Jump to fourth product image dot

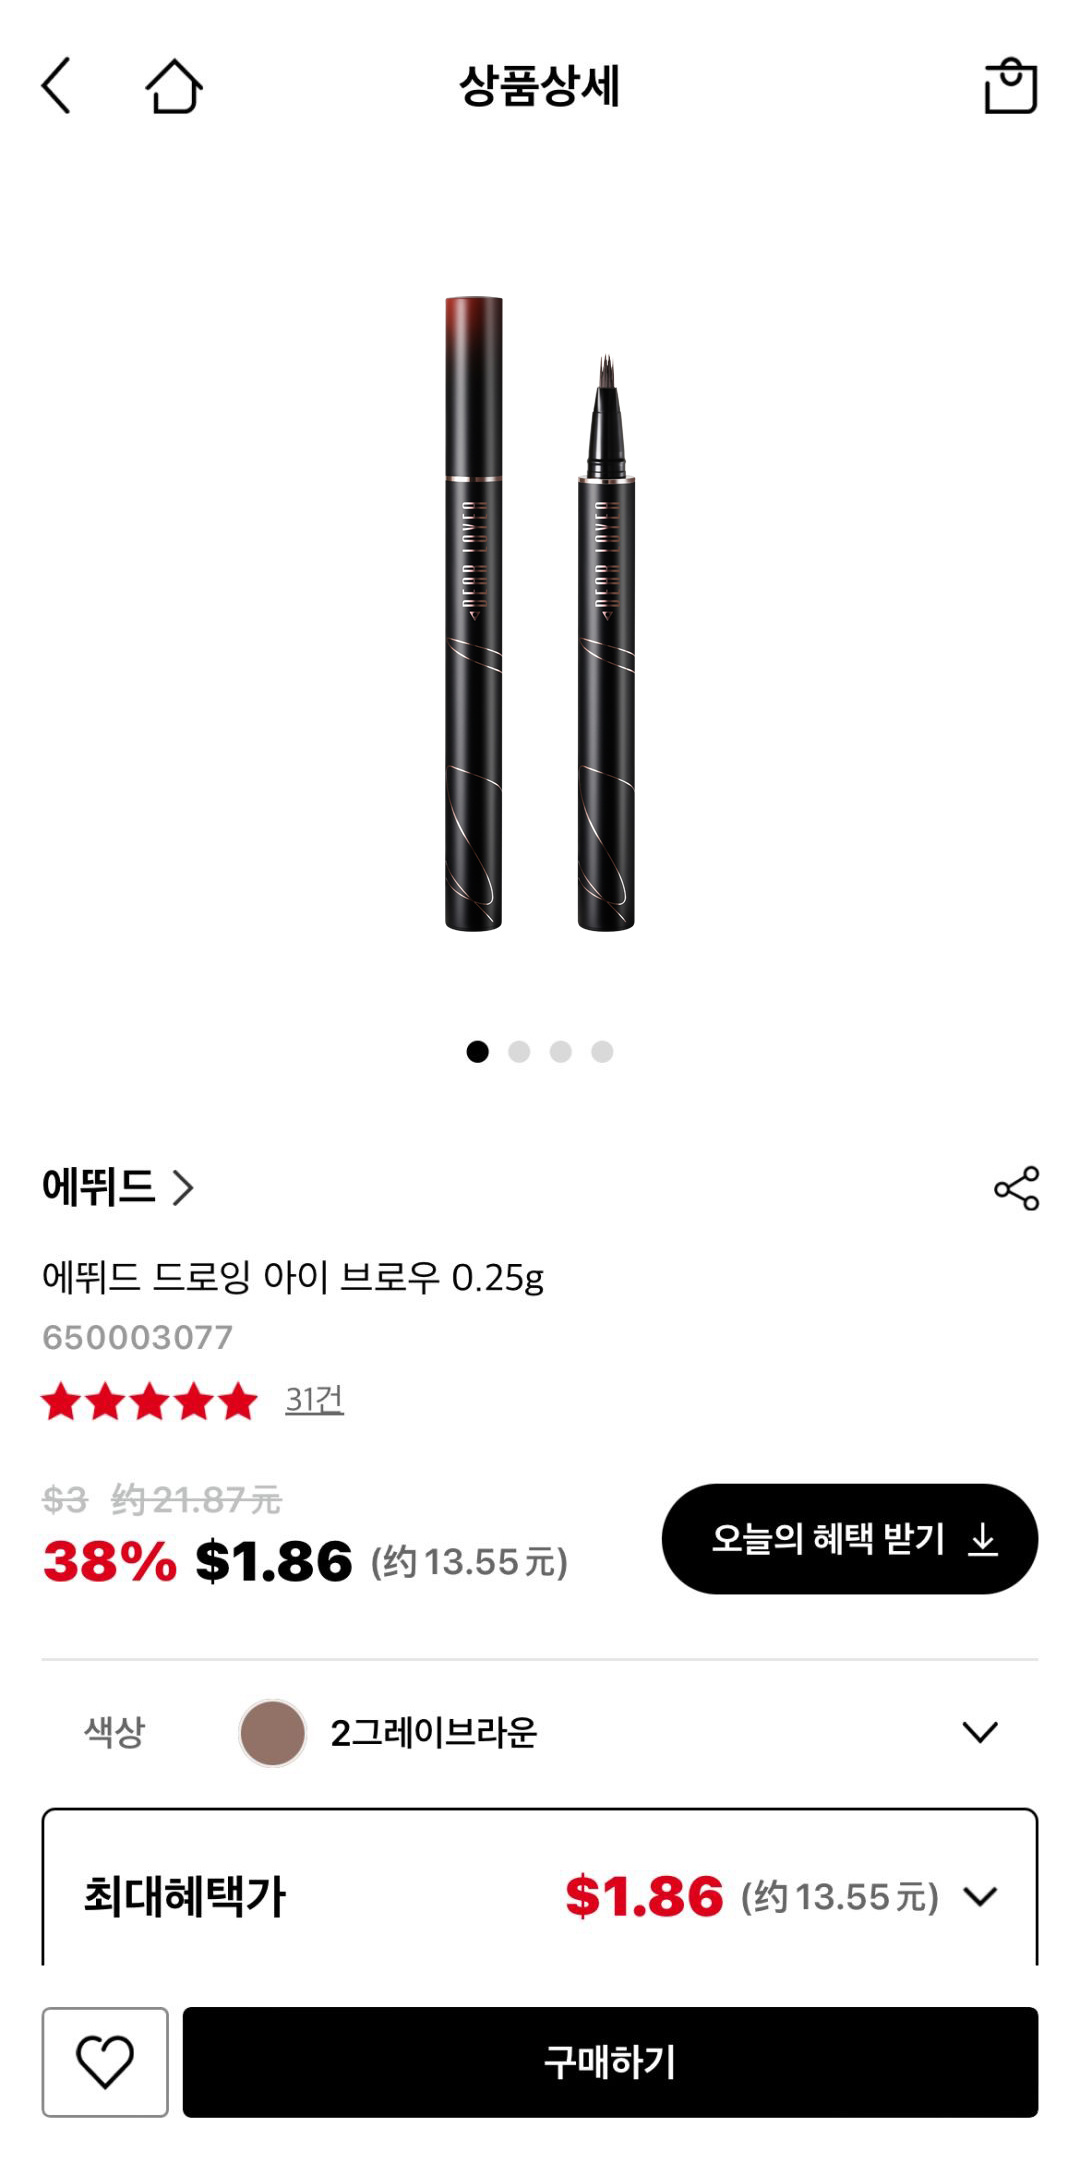pos(602,1051)
